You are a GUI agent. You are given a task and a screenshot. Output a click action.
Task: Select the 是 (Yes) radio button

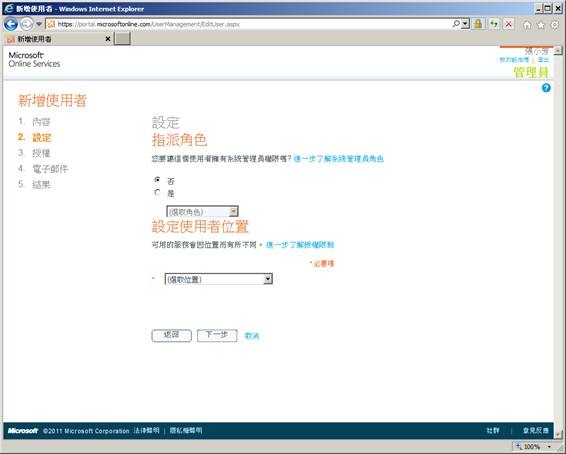point(157,192)
